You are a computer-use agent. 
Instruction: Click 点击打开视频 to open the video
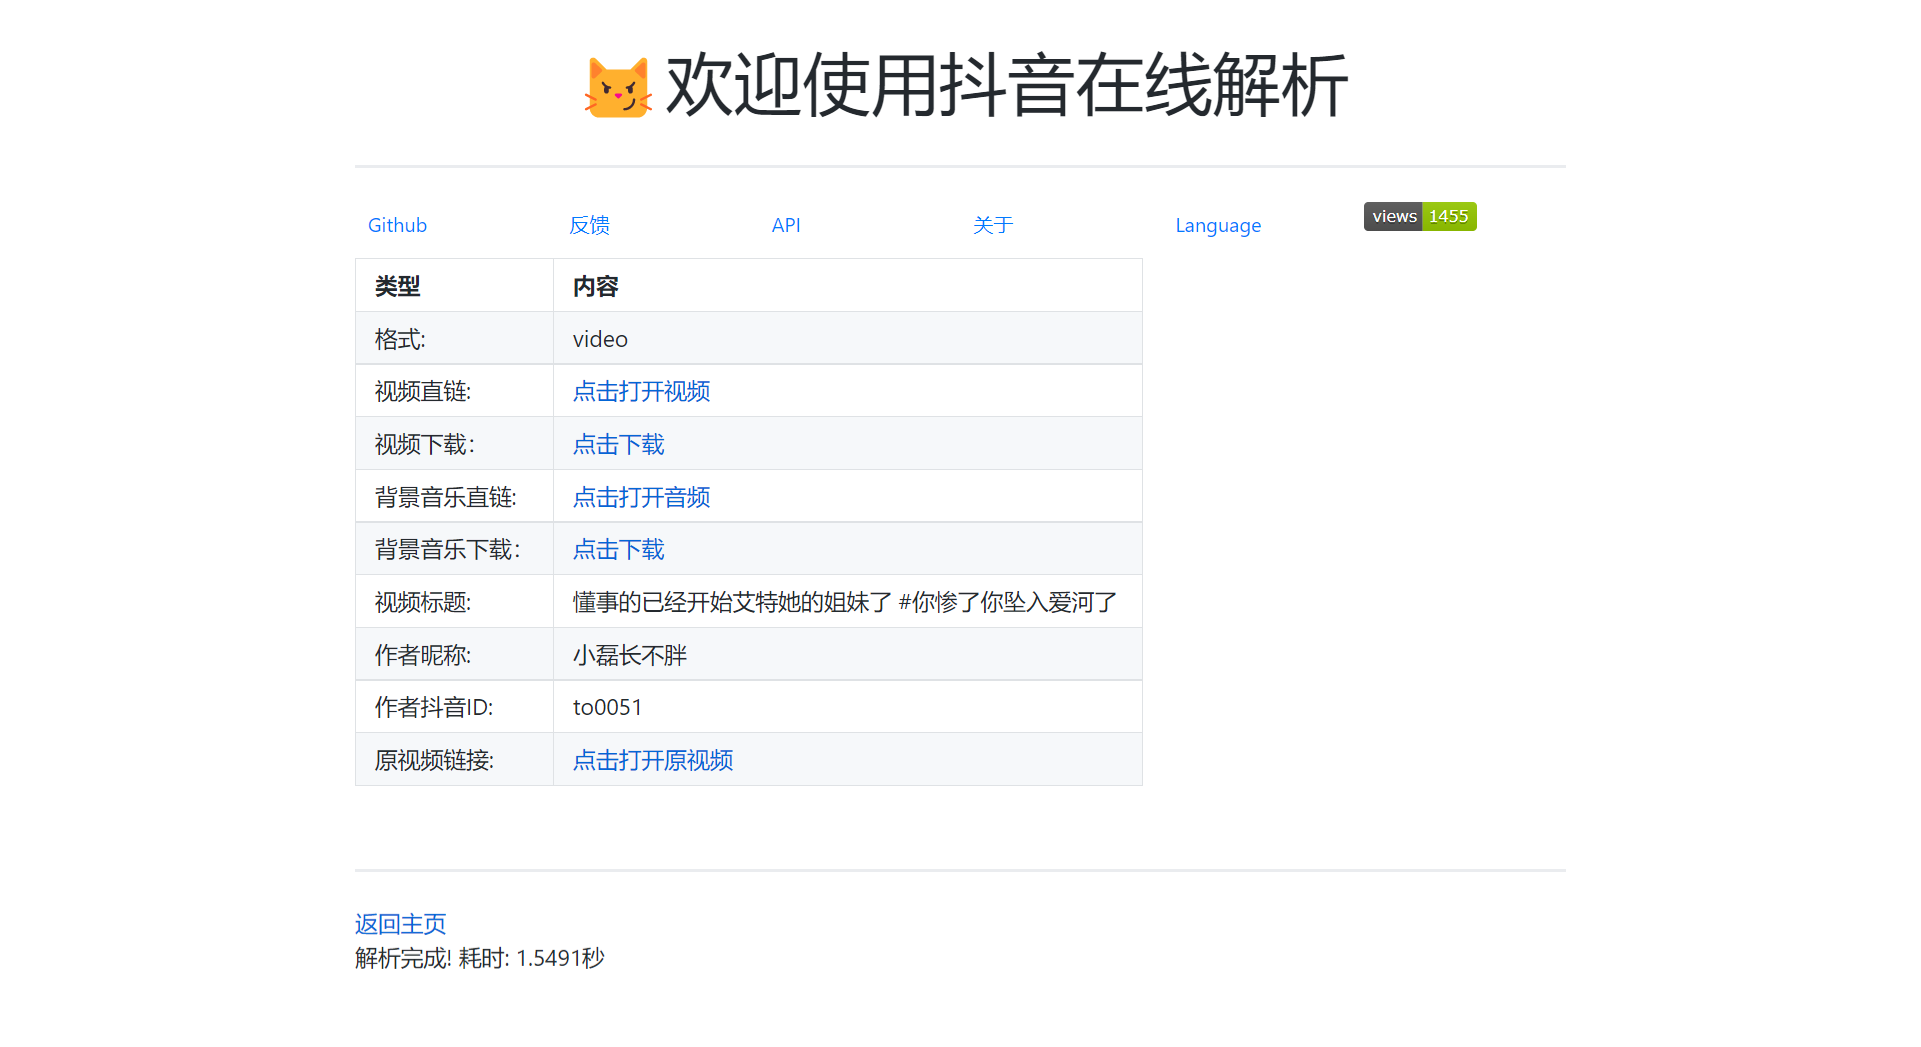pos(641,391)
